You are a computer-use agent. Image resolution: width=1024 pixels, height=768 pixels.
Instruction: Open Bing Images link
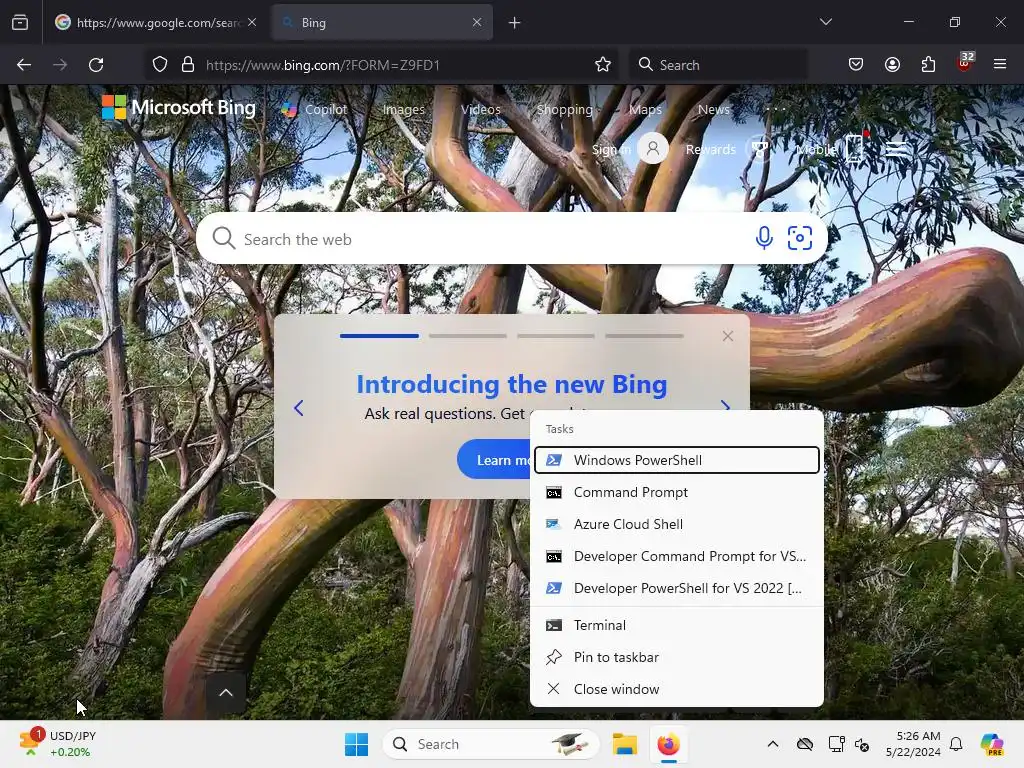tap(404, 110)
